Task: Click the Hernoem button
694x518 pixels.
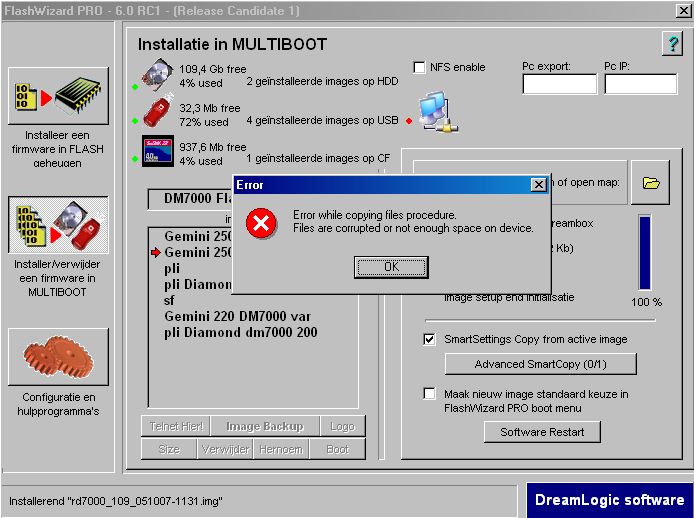Action: [x=281, y=449]
